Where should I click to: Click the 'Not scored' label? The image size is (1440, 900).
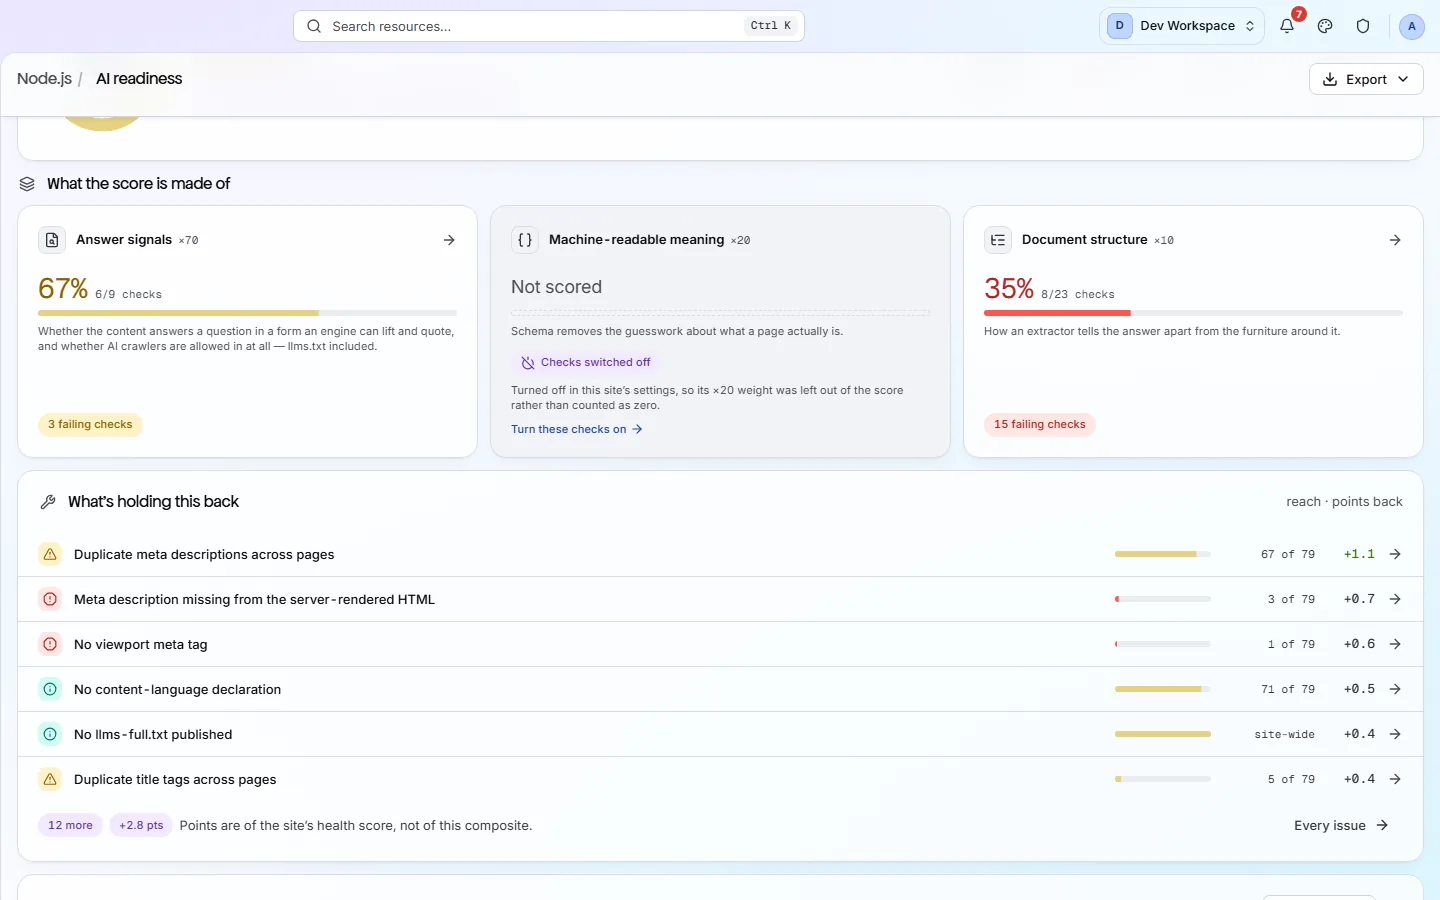[556, 287]
